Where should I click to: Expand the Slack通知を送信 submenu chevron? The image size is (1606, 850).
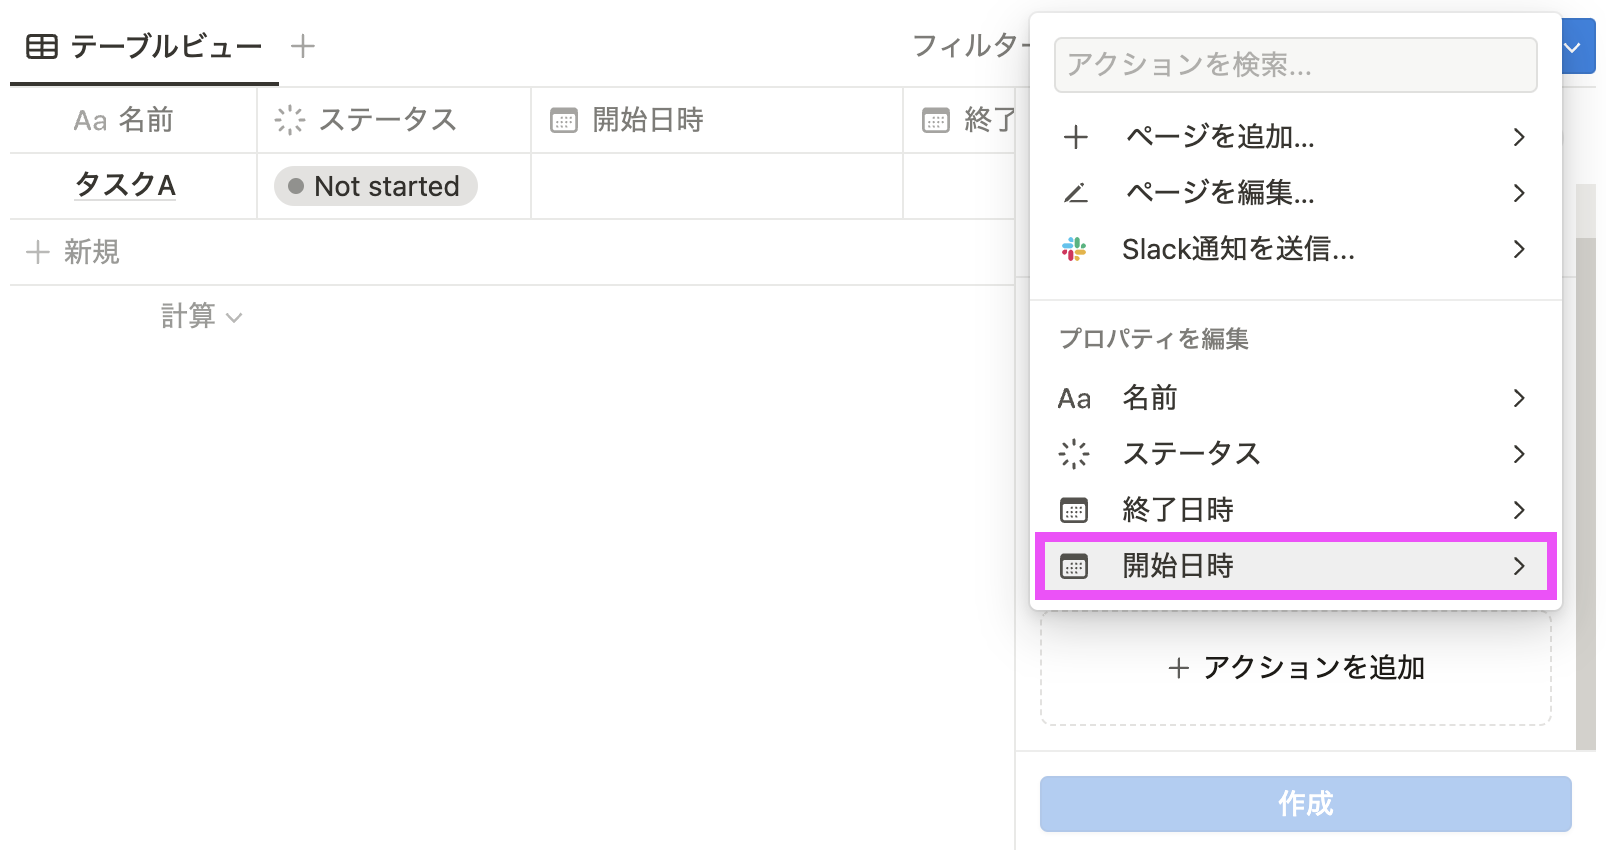[1519, 249]
